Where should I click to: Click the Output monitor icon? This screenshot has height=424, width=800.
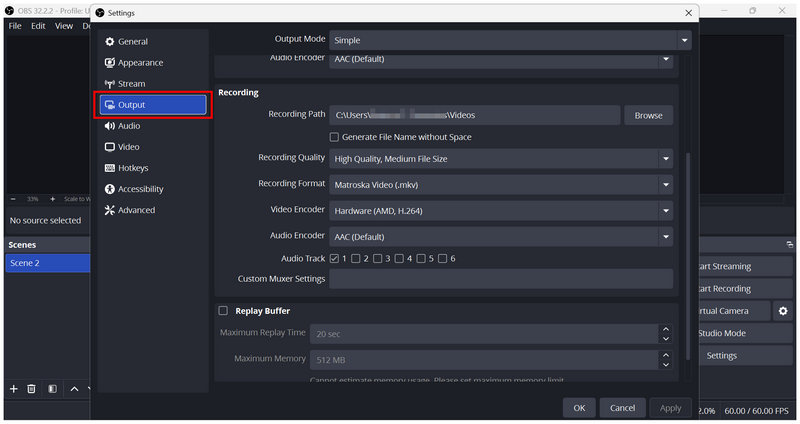(x=110, y=105)
